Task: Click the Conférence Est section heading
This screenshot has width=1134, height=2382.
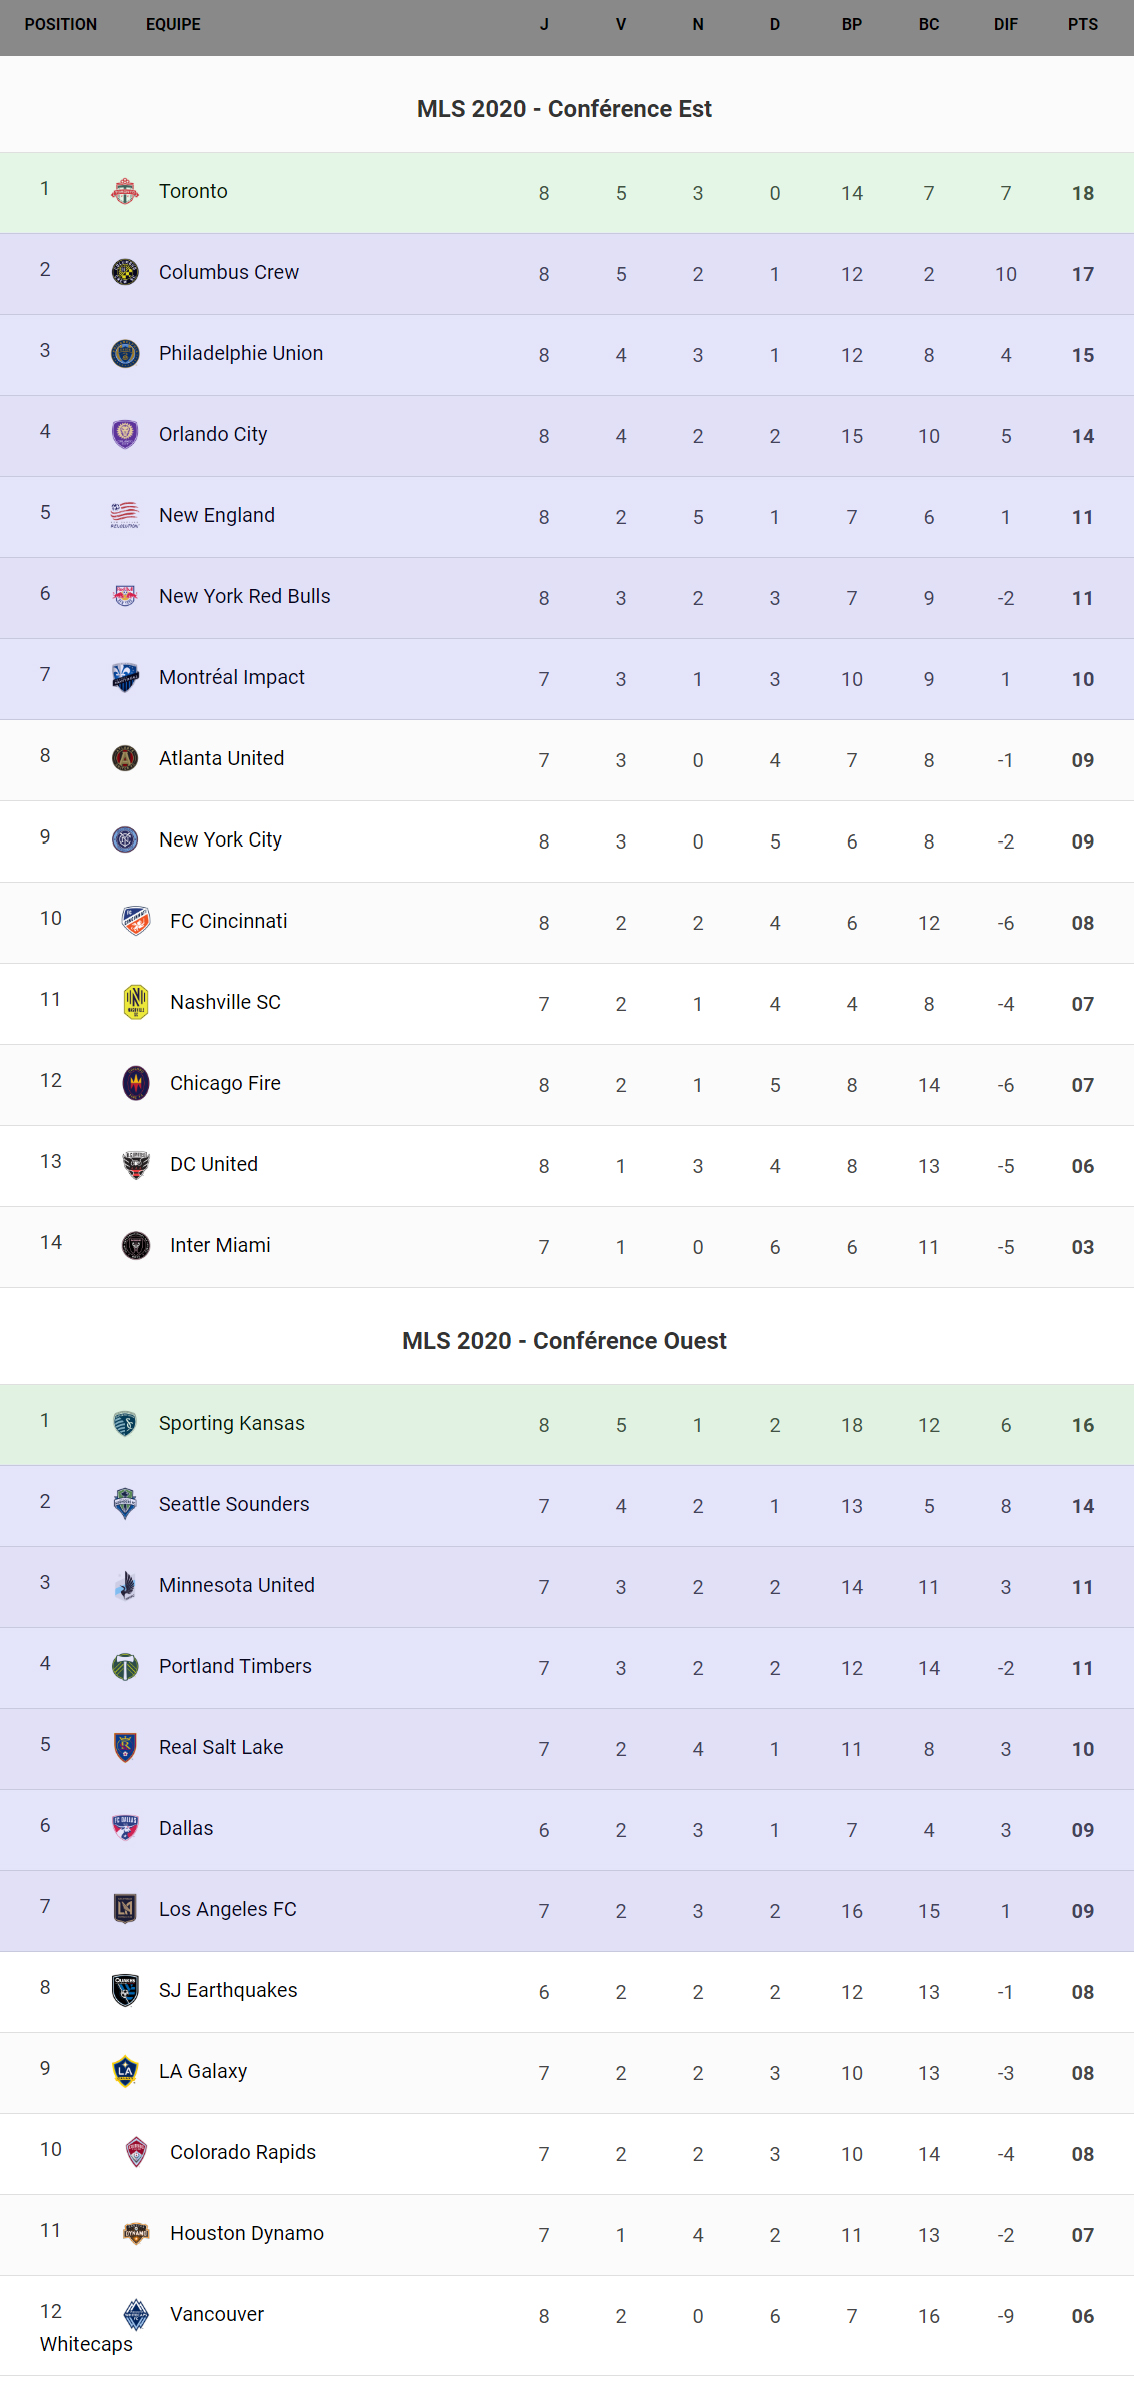Action: 564,109
